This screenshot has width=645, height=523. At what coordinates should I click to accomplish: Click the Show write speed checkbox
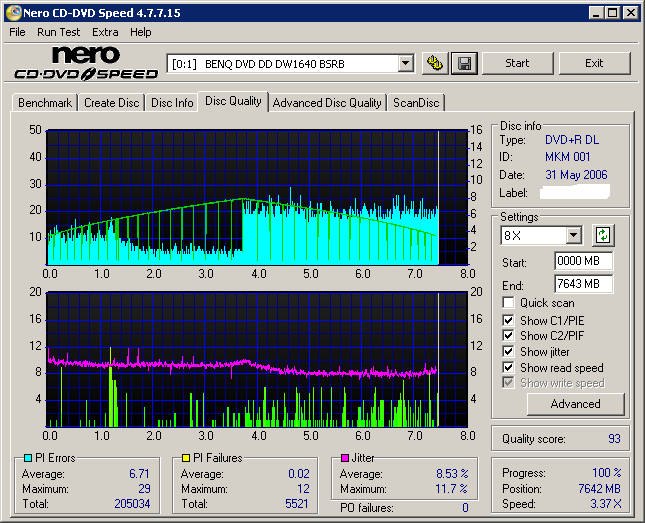click(x=508, y=383)
